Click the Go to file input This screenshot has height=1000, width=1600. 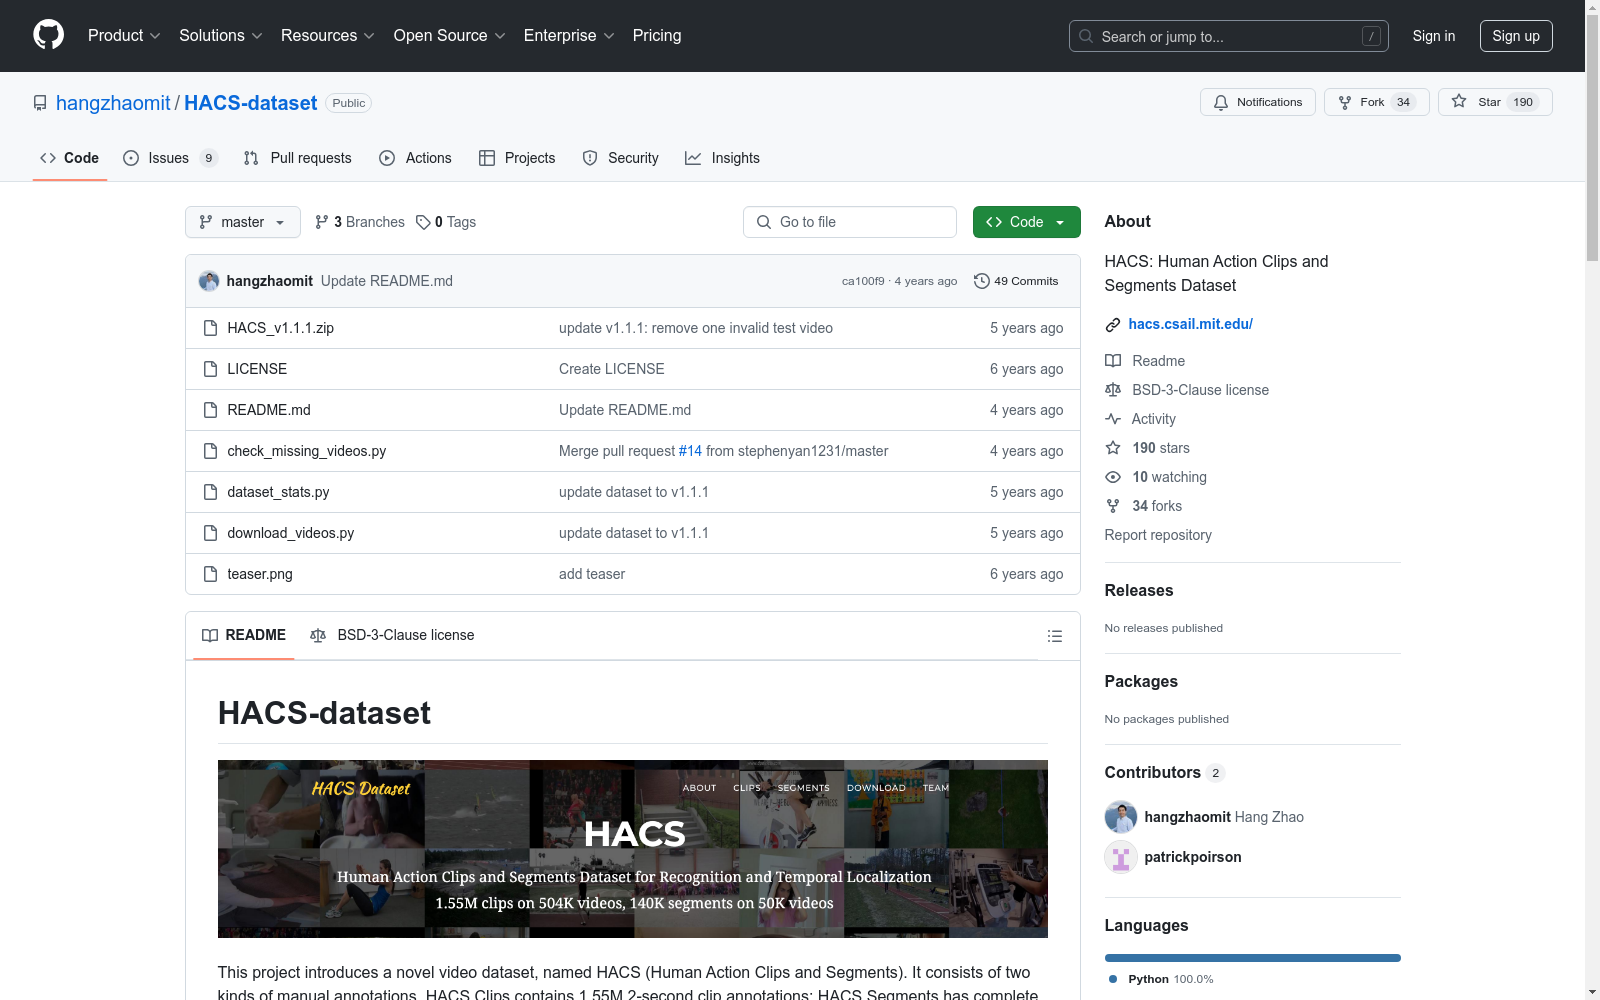(850, 222)
